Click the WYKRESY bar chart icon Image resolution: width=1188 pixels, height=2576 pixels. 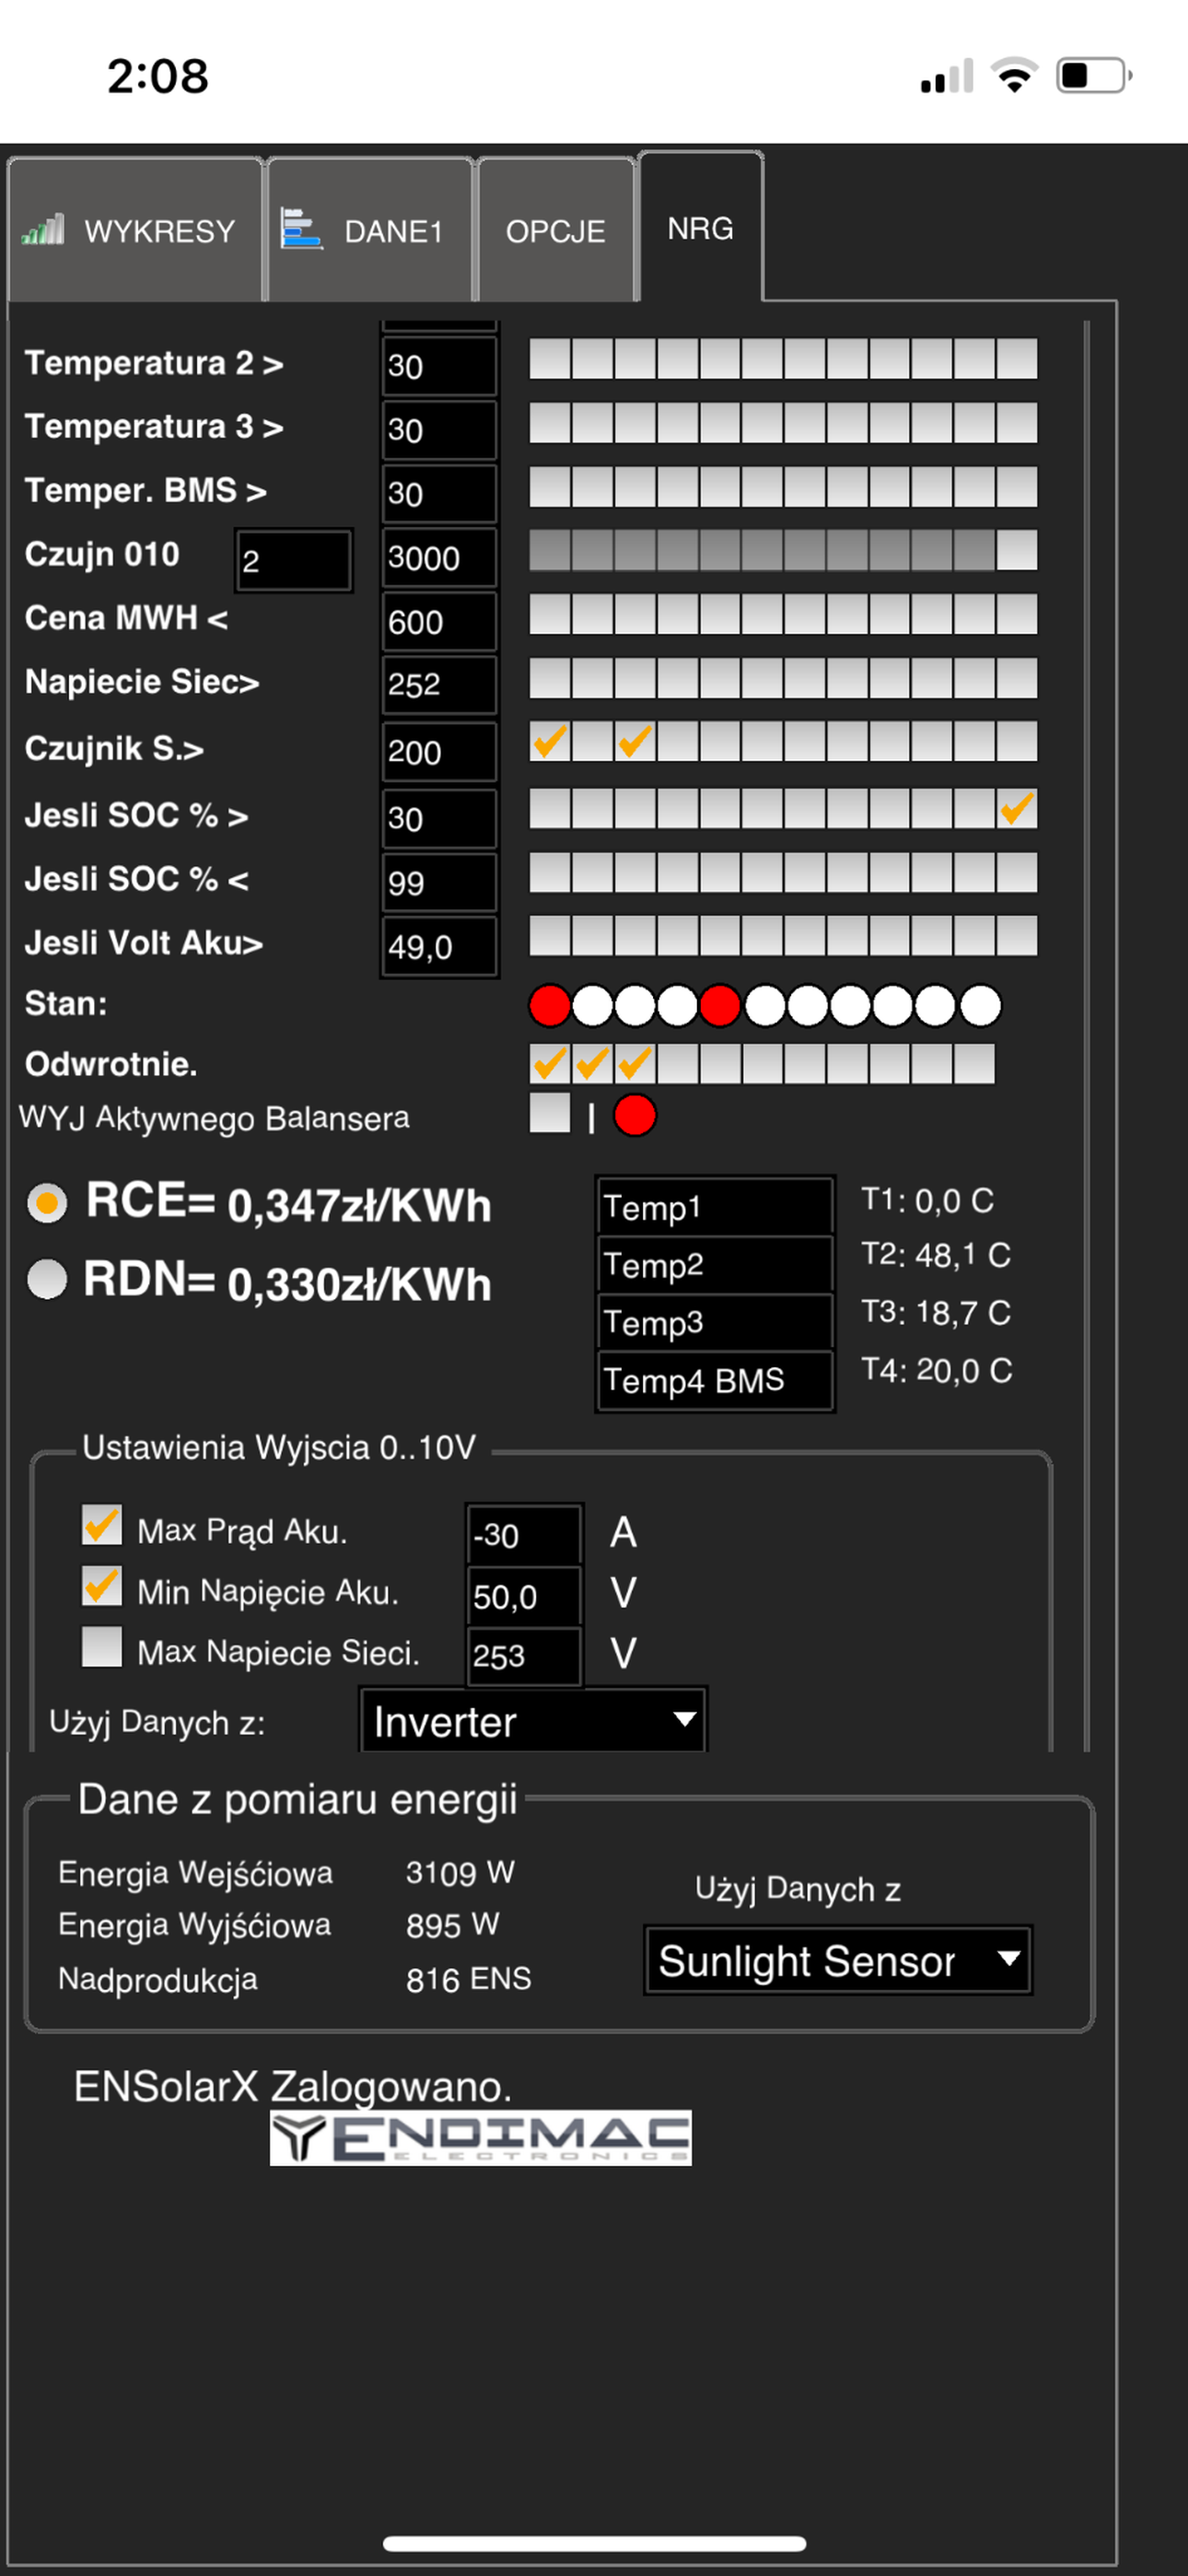click(x=43, y=230)
